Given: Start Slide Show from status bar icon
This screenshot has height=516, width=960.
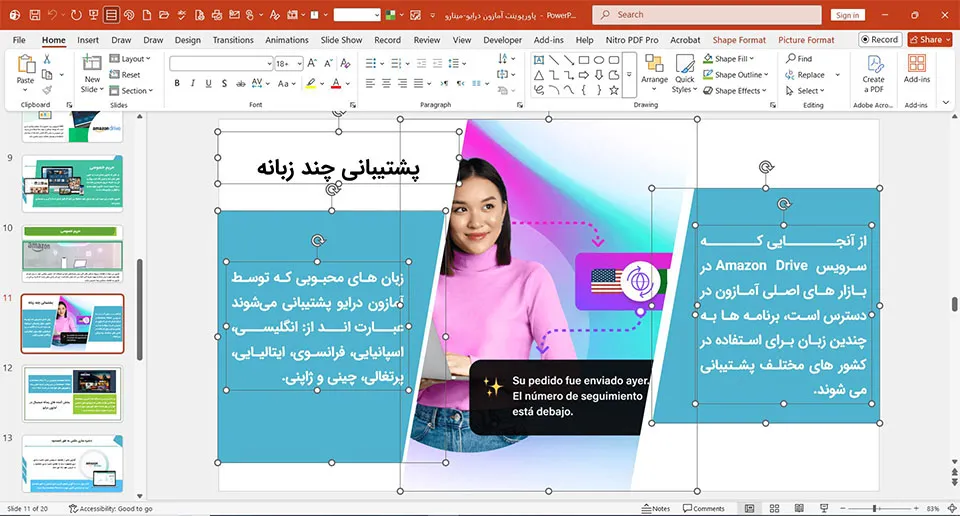Looking at the screenshot, I should (x=824, y=509).
